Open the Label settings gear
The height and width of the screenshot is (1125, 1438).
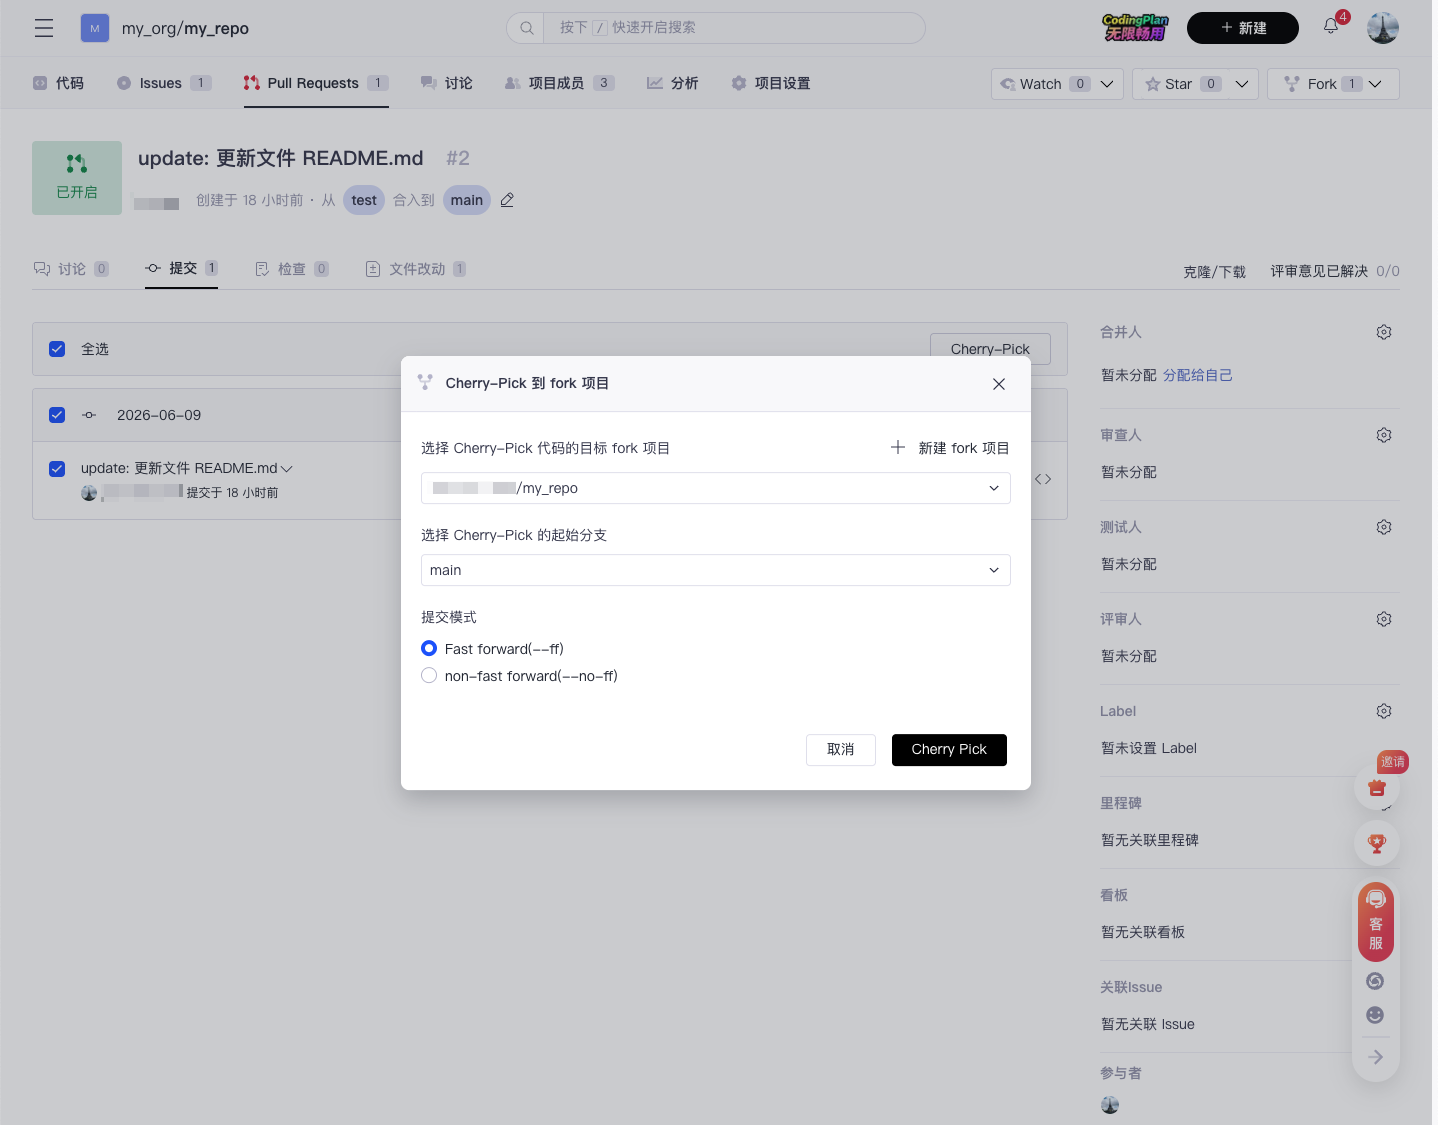[1384, 711]
